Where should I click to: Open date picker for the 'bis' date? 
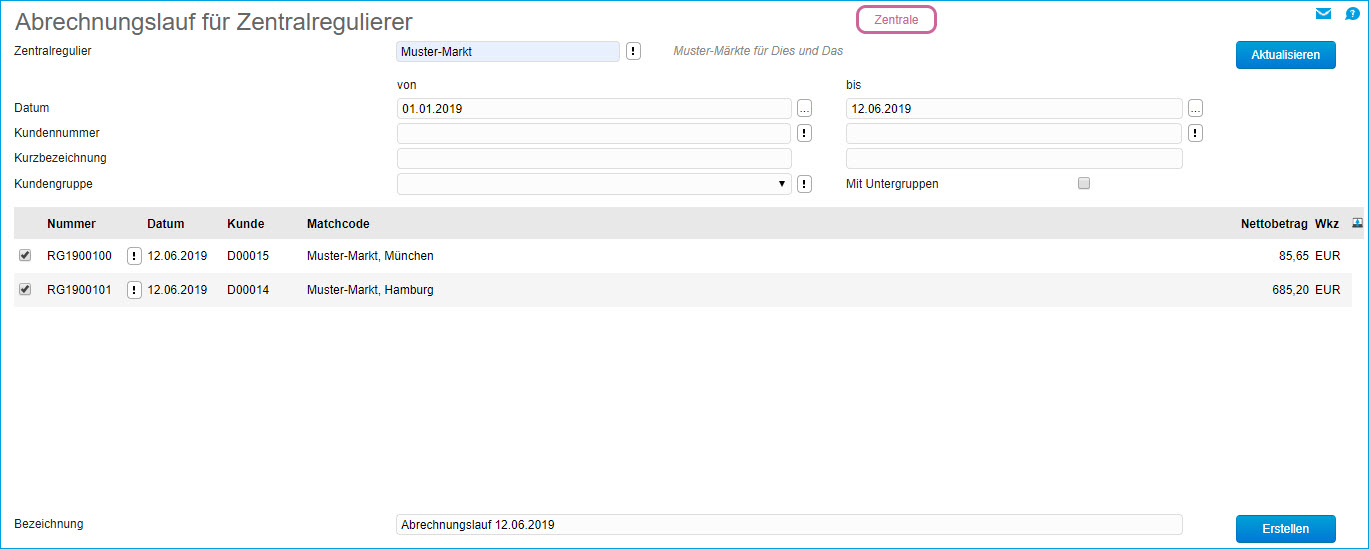coord(1195,109)
